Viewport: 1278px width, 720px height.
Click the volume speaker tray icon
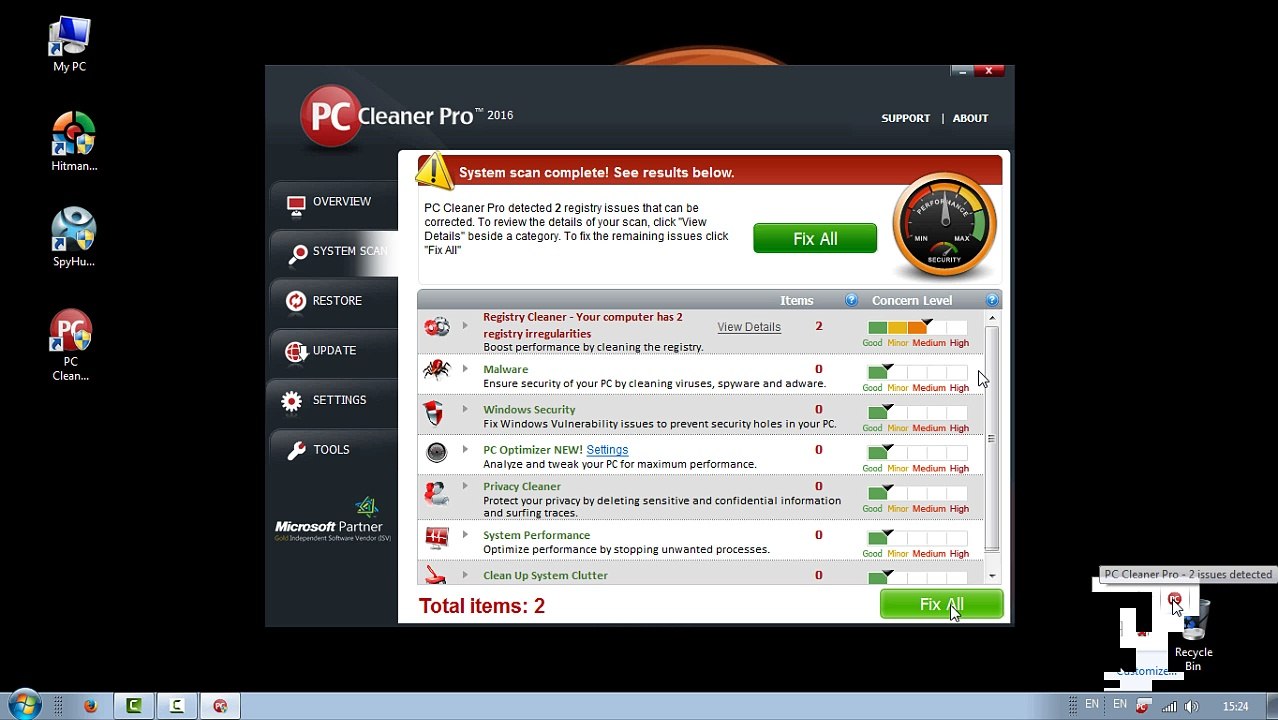pos(1191,706)
